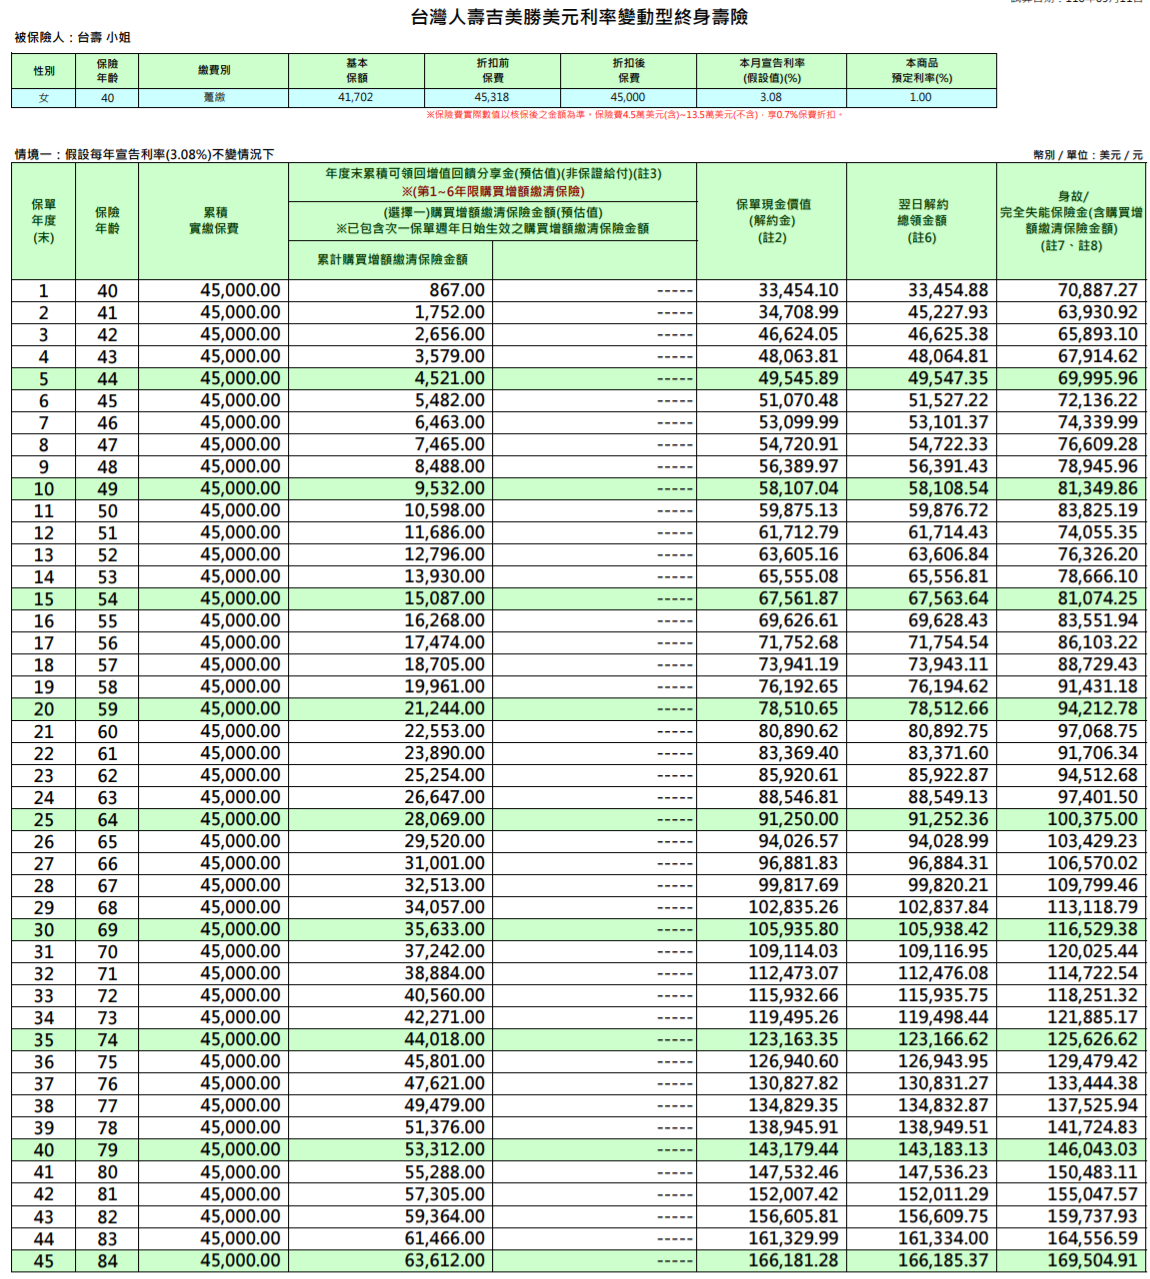Click cash value 83,369.40

click(x=798, y=753)
